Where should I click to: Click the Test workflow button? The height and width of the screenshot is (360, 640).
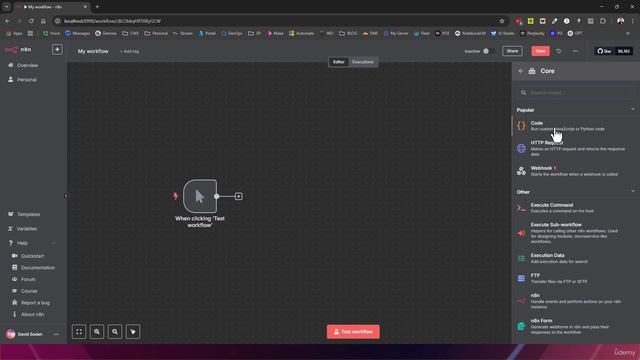click(353, 332)
